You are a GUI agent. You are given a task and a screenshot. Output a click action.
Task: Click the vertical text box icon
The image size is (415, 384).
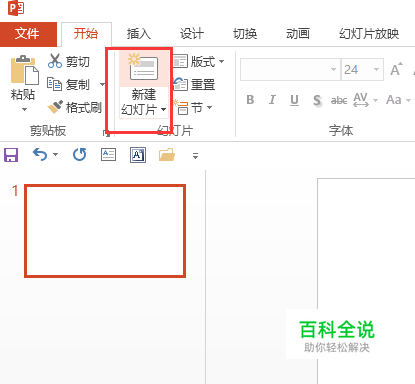tap(138, 155)
